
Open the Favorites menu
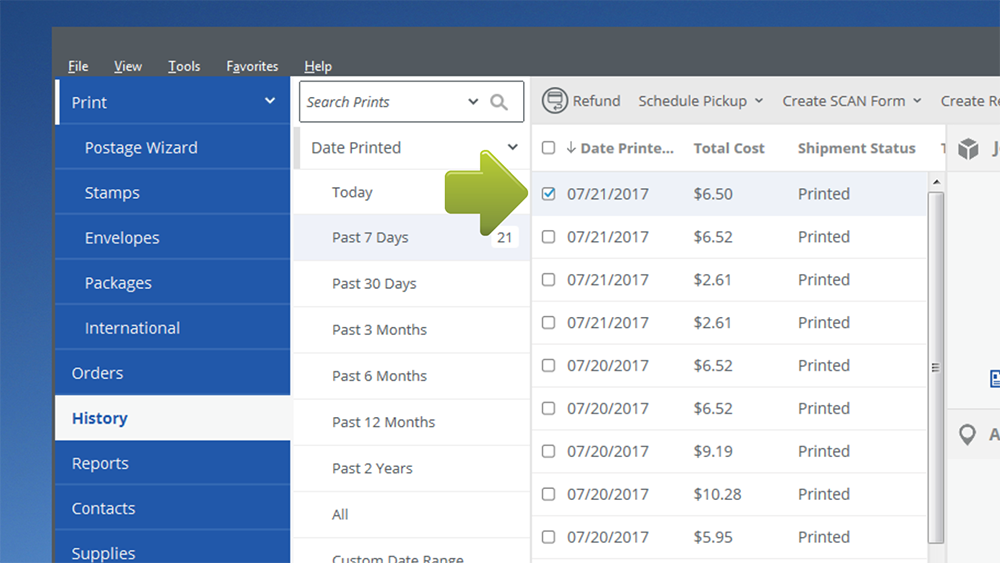coord(252,66)
